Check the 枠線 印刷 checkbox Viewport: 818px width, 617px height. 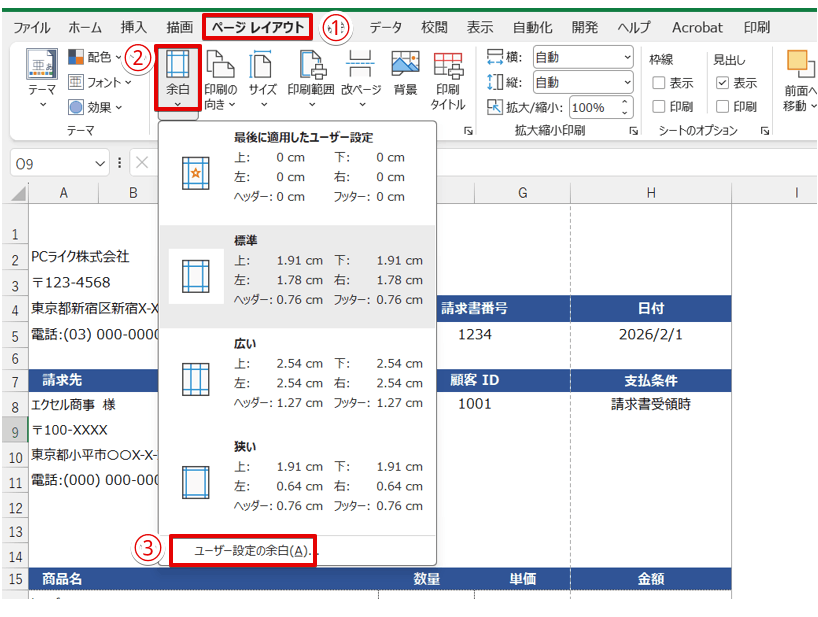point(659,106)
